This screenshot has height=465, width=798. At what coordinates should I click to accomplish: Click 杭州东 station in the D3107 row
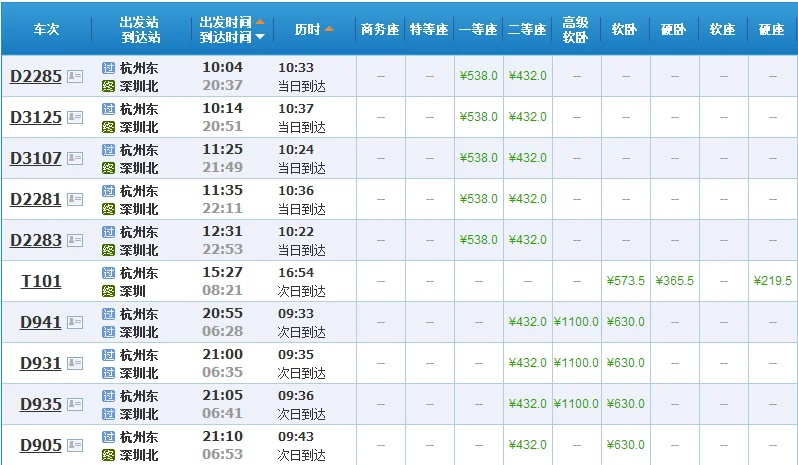point(139,150)
